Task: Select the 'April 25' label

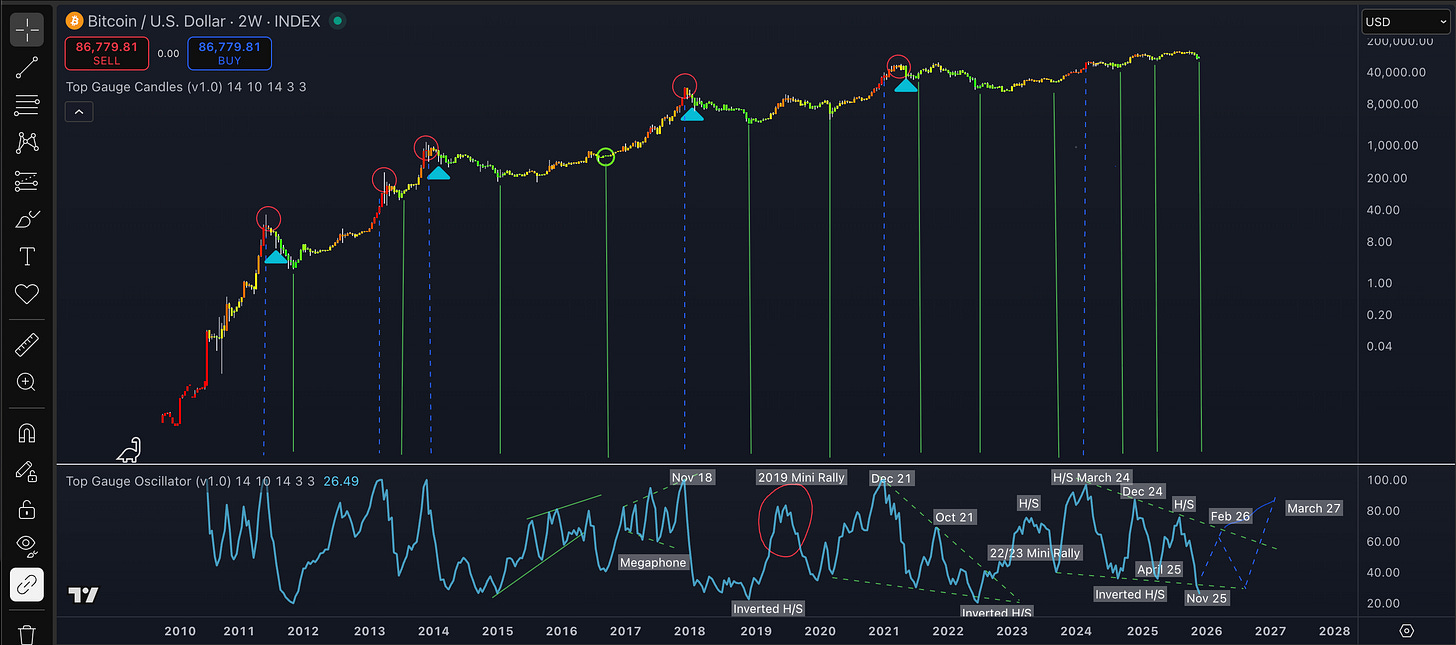Action: (x=1159, y=569)
